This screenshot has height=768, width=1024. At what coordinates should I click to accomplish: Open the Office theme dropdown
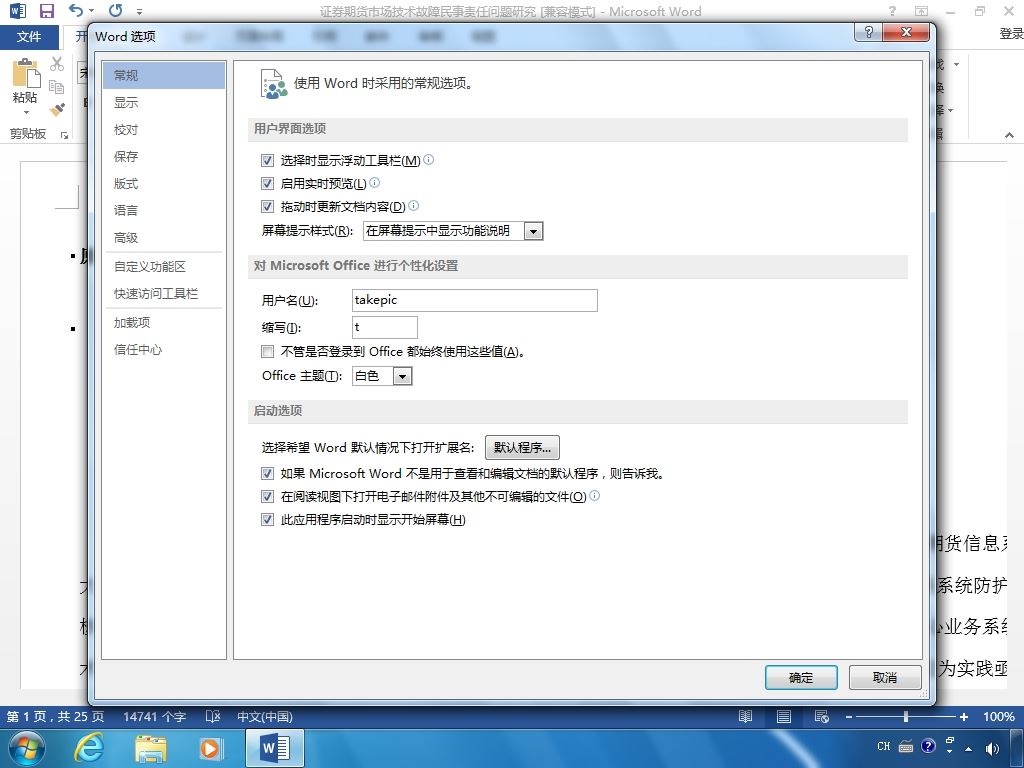[402, 376]
